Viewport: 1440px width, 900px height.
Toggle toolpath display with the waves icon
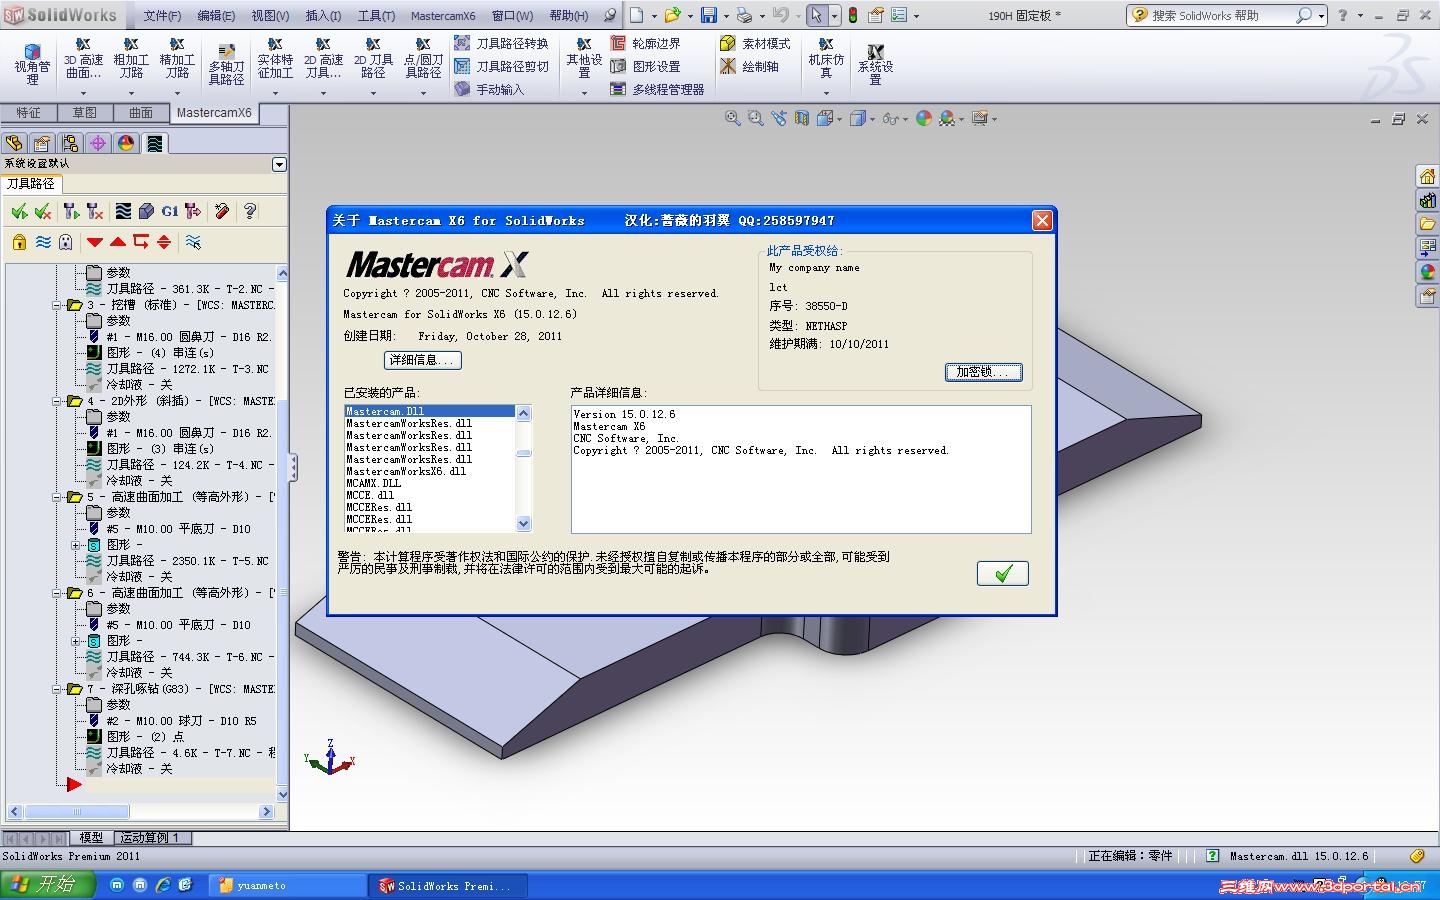pyautogui.click(x=43, y=242)
